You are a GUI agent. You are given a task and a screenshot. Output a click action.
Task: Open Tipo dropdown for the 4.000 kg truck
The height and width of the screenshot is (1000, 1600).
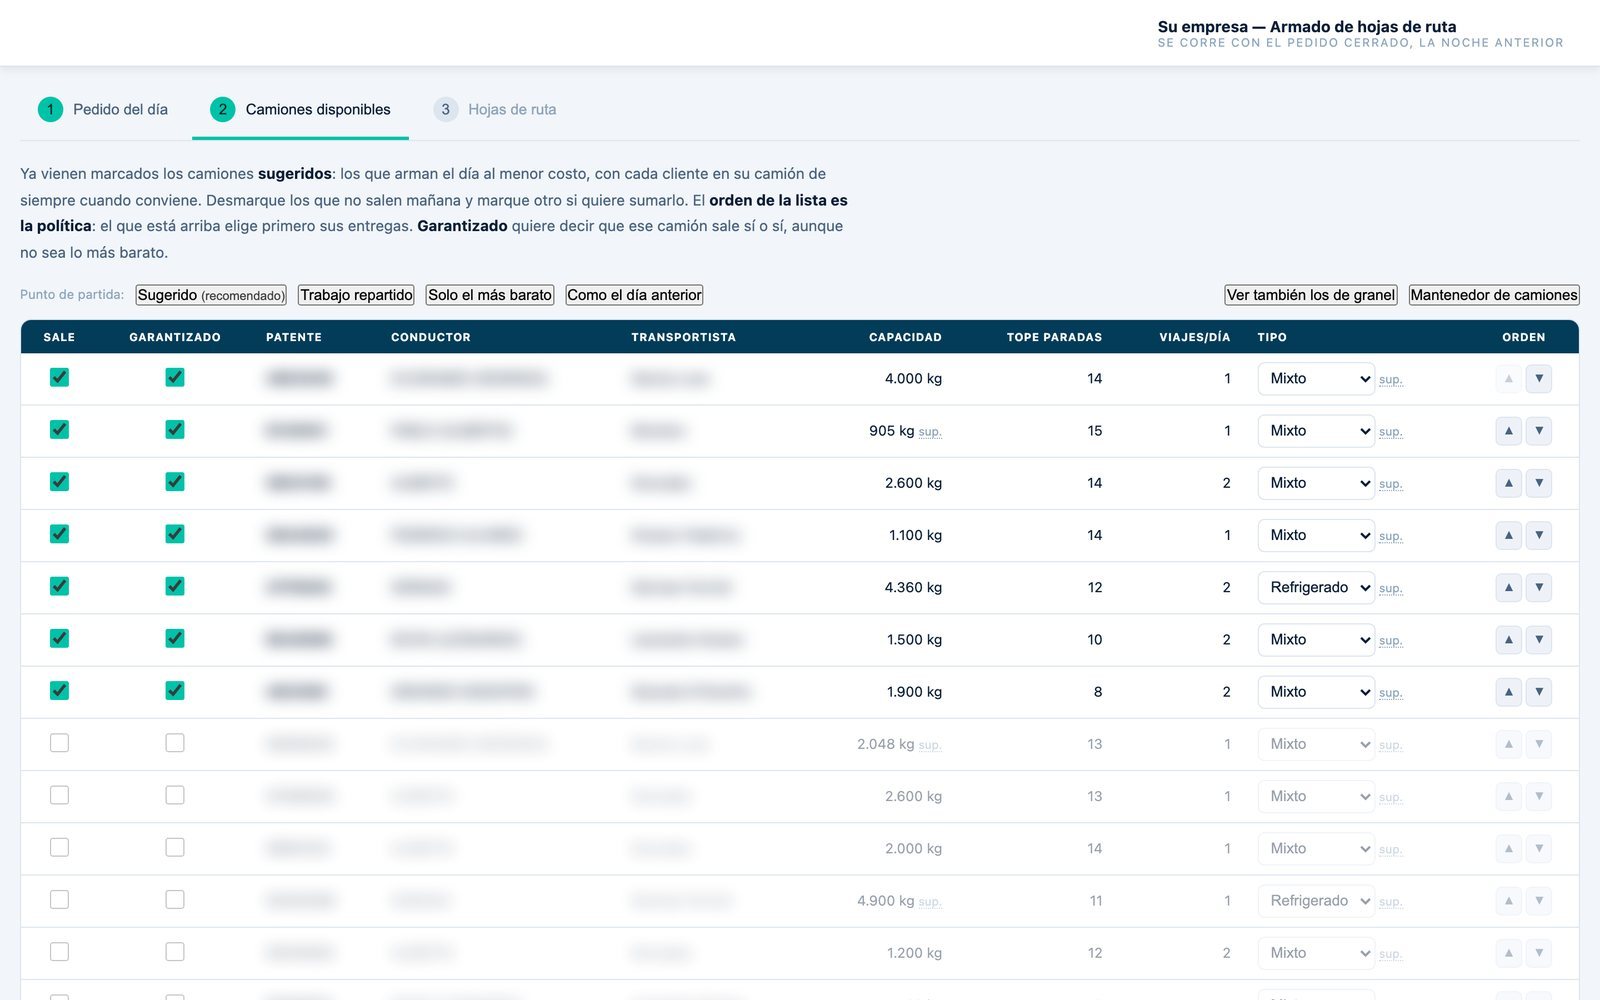click(1316, 379)
